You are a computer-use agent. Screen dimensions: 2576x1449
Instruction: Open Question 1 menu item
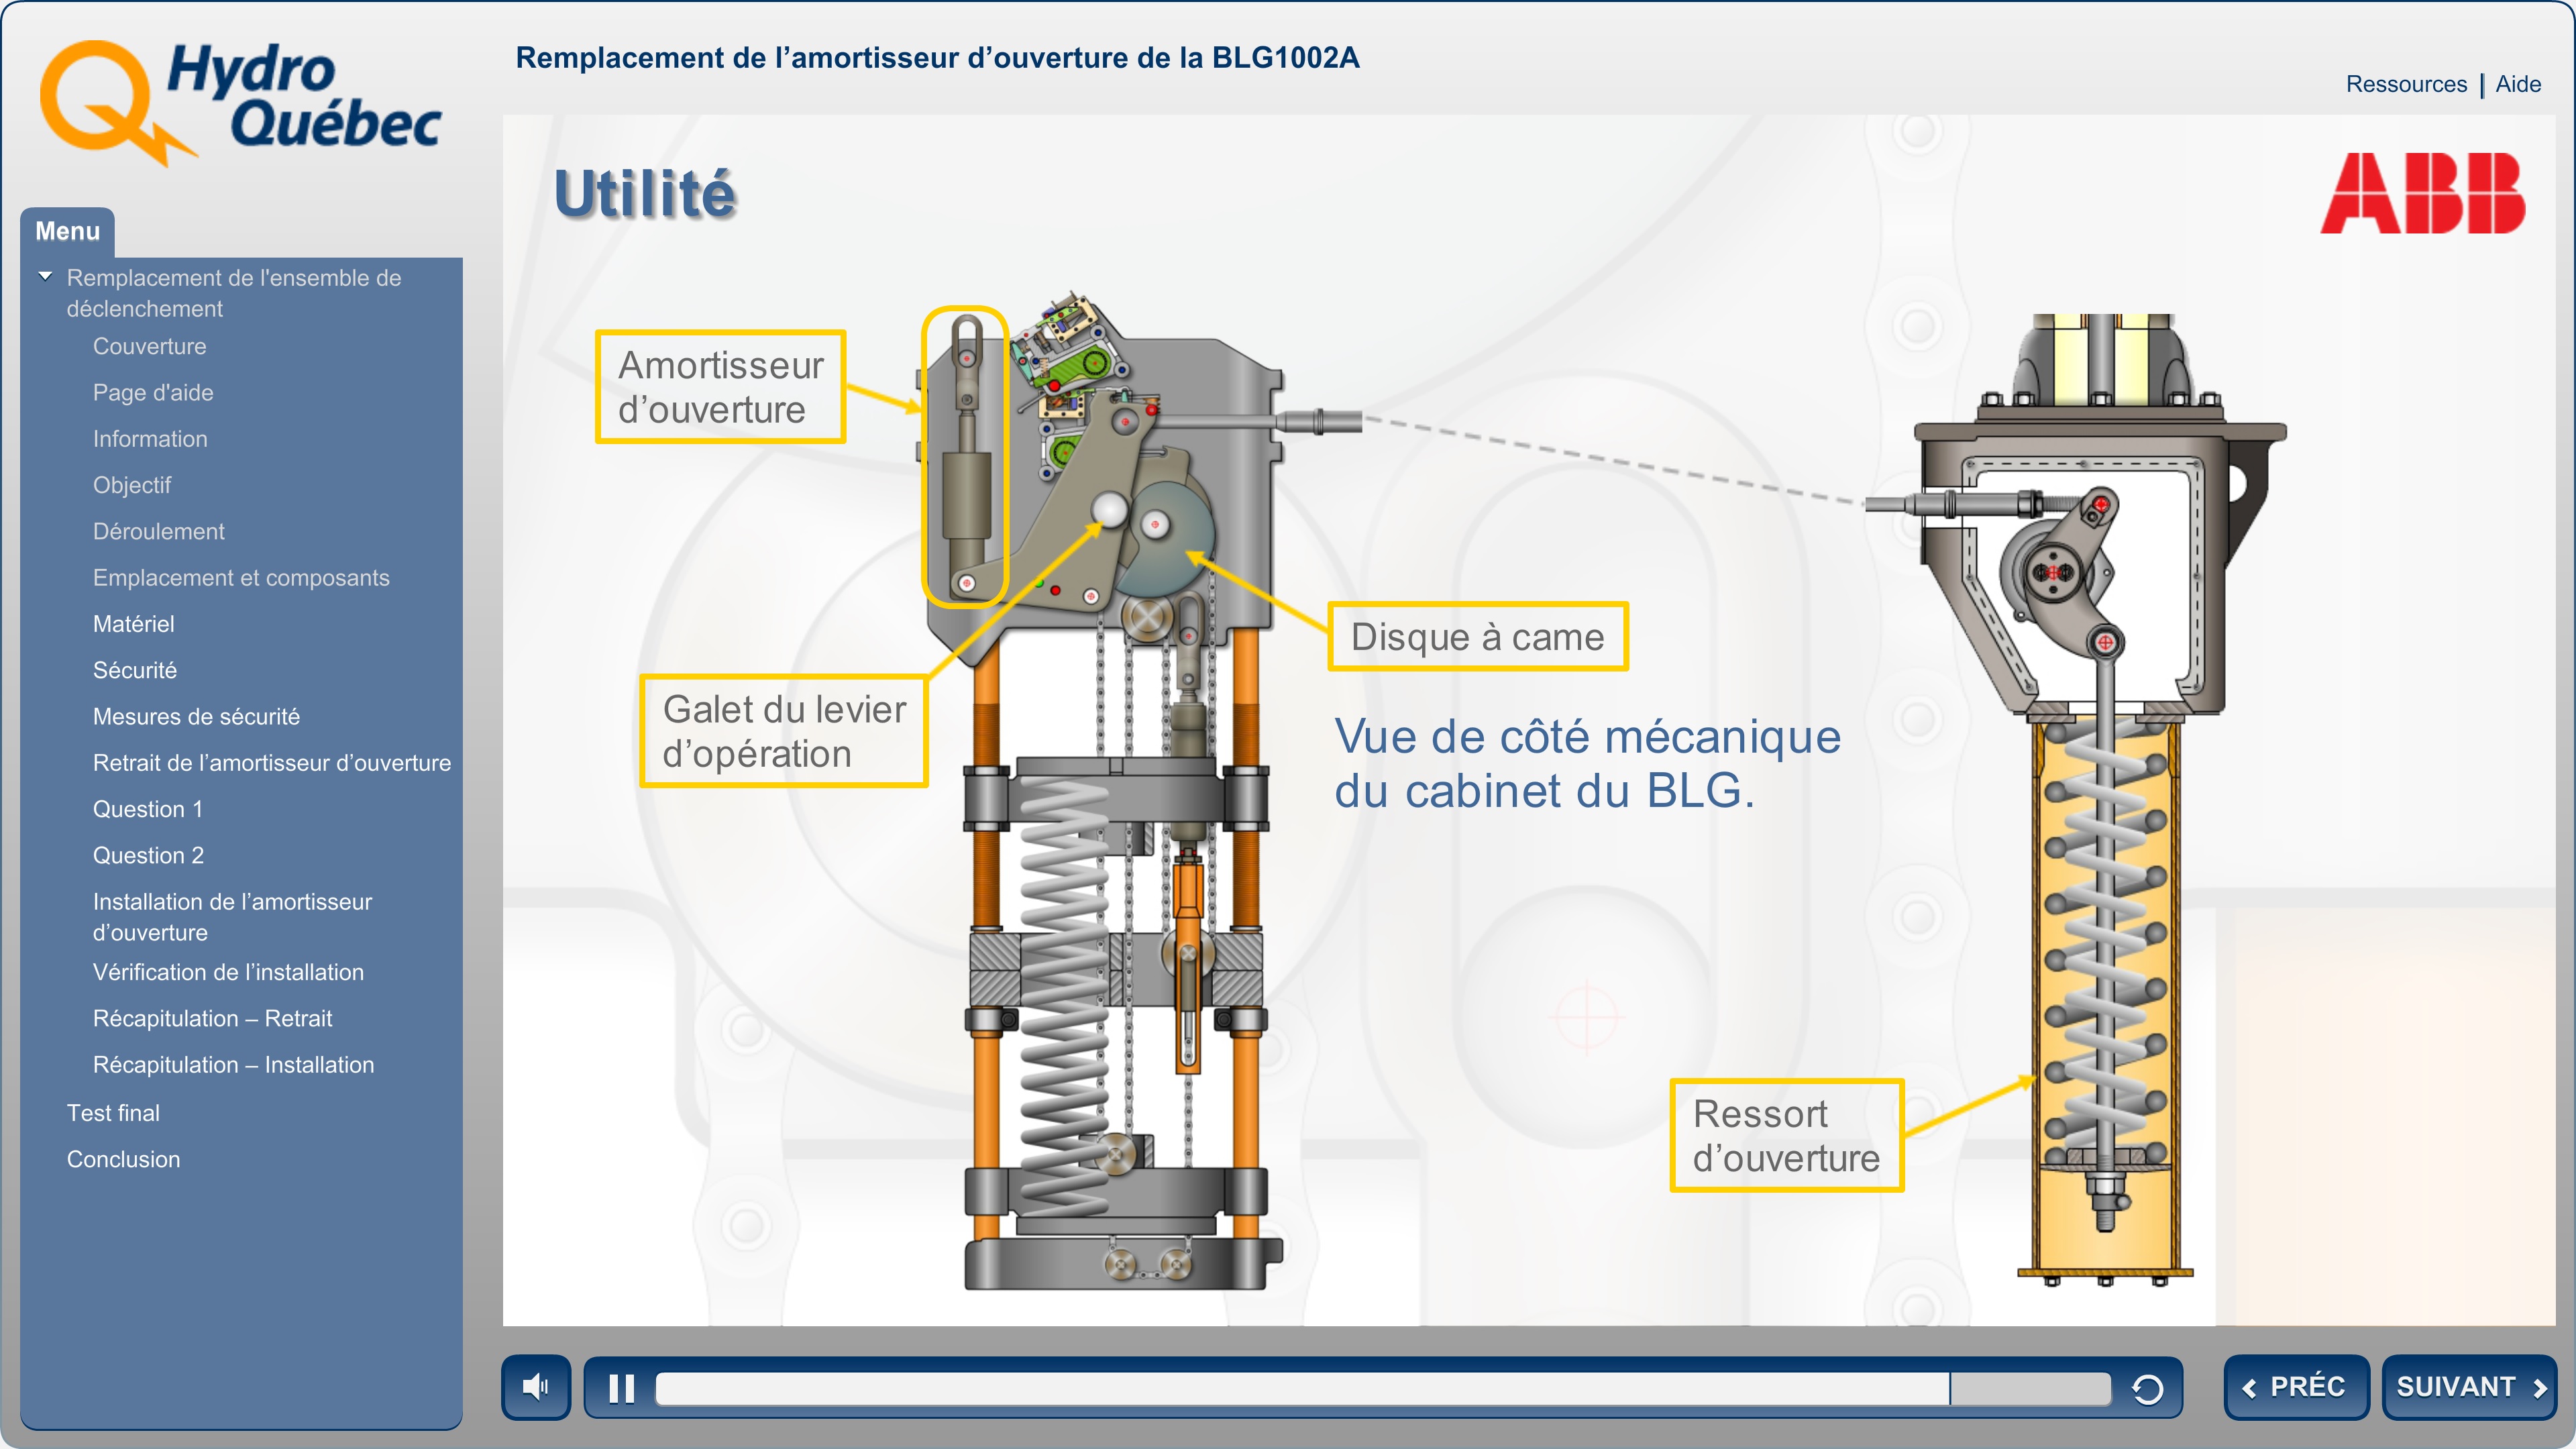coord(147,809)
